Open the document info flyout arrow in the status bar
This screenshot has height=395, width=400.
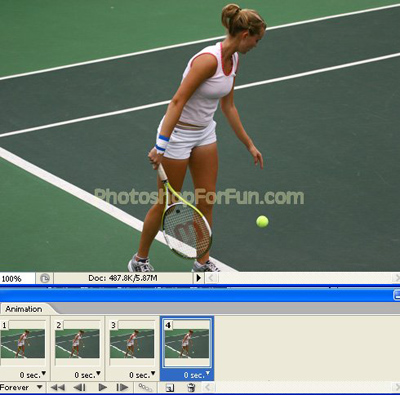[x=198, y=278]
